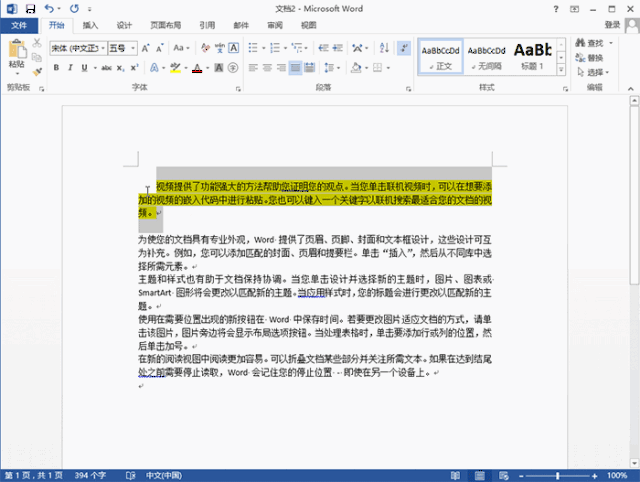Open Asian layout (中文版式) options
The image size is (640, 482).
pyautogui.click(x=360, y=48)
